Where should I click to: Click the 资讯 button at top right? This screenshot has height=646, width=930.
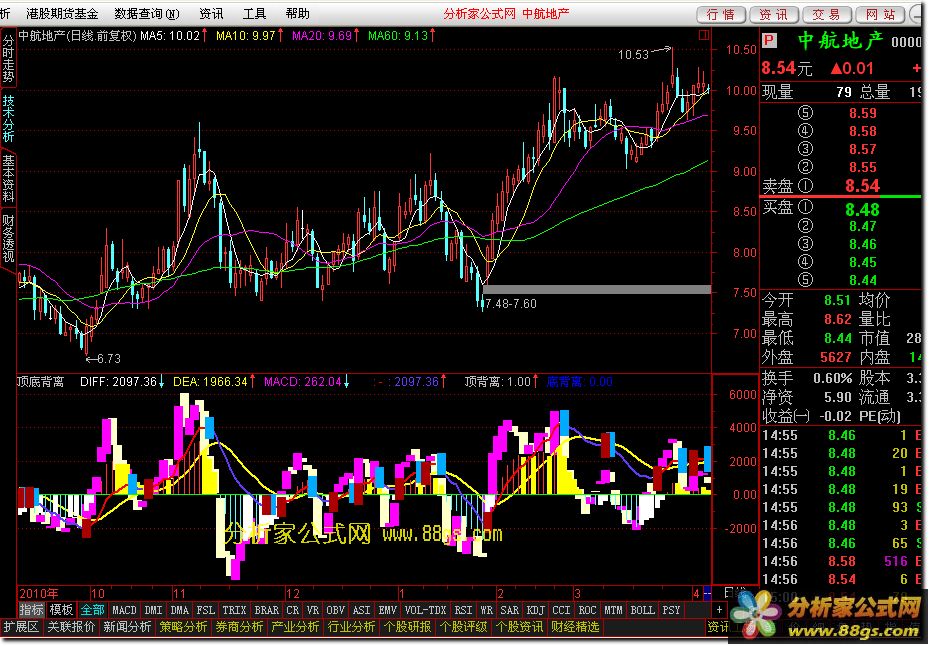(x=774, y=14)
